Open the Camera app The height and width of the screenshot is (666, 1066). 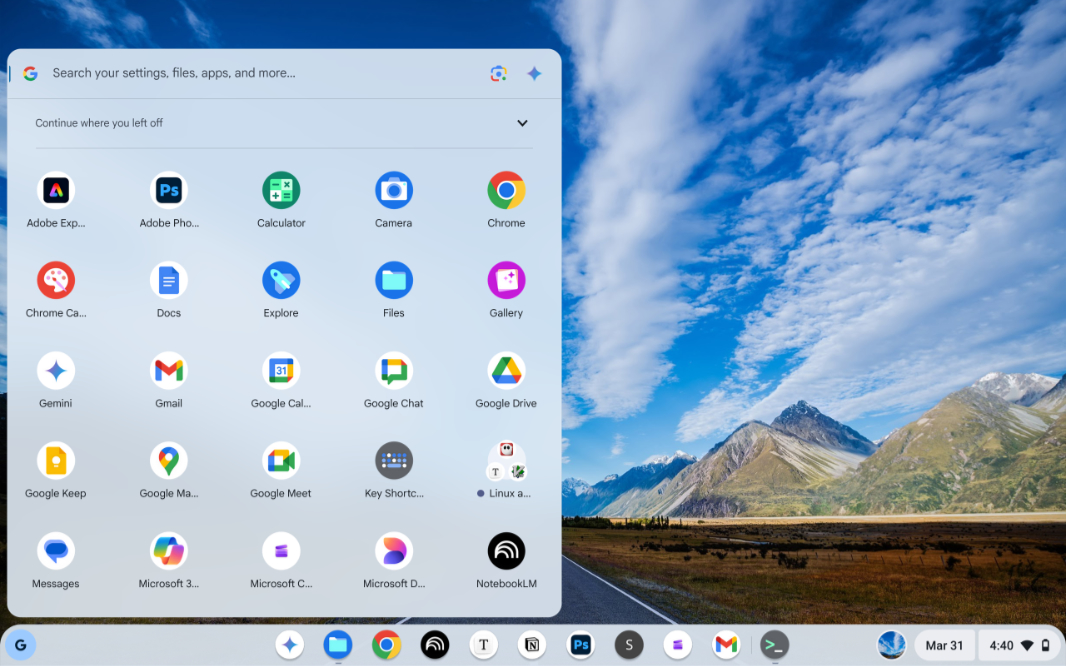point(394,190)
